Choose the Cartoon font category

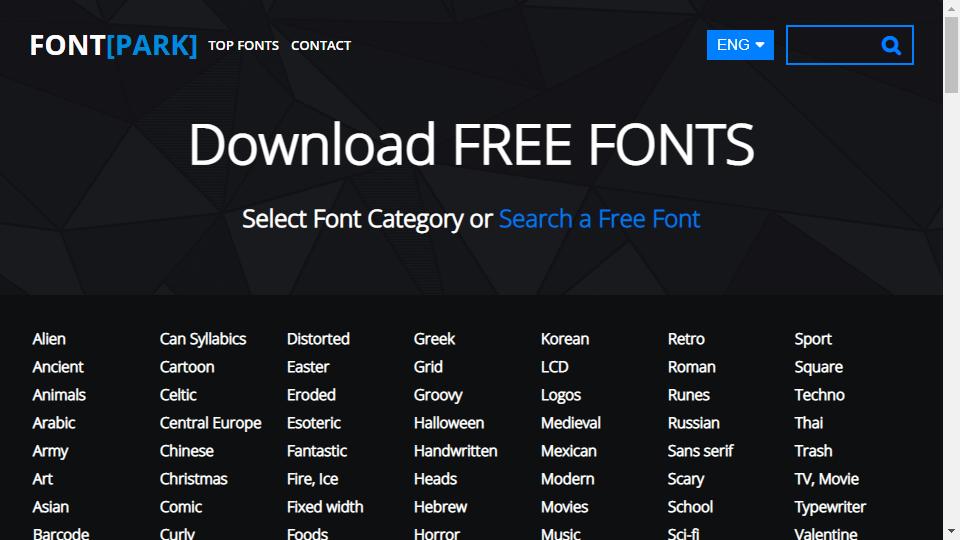tap(187, 367)
